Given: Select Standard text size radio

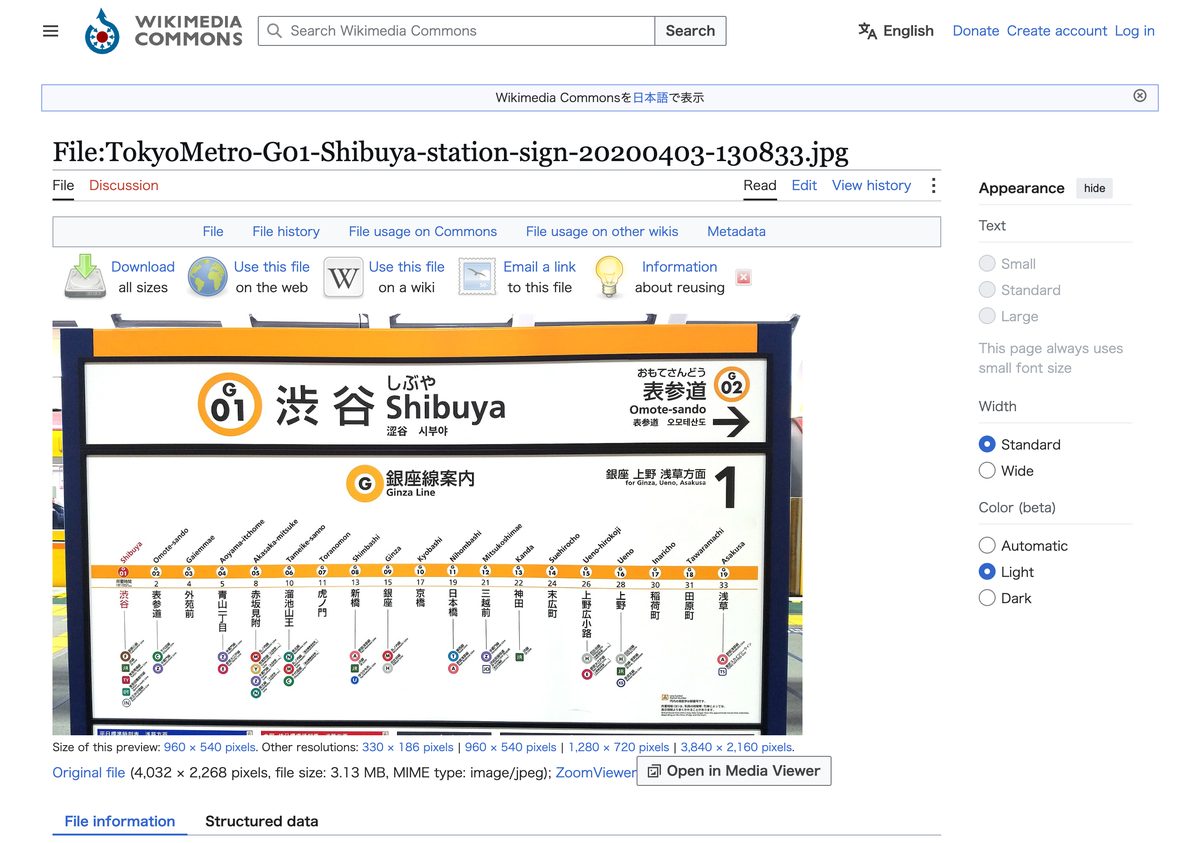Looking at the screenshot, I should (987, 289).
